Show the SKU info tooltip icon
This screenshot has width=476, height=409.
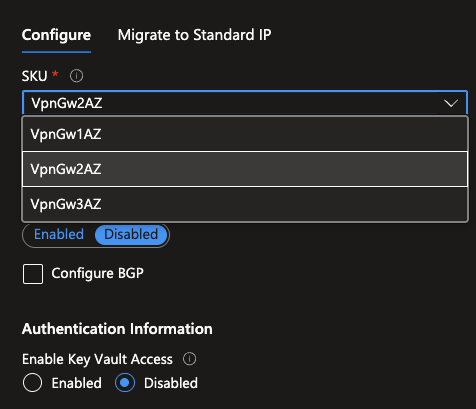[76, 76]
